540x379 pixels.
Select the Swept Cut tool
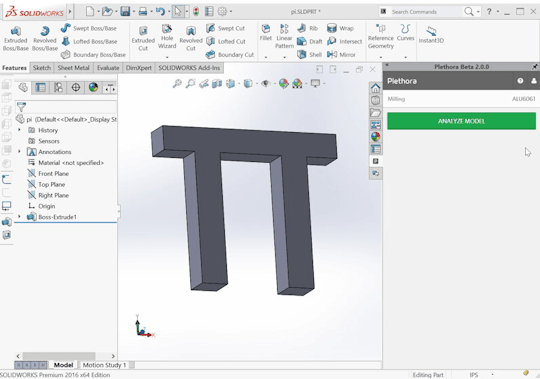(x=225, y=28)
